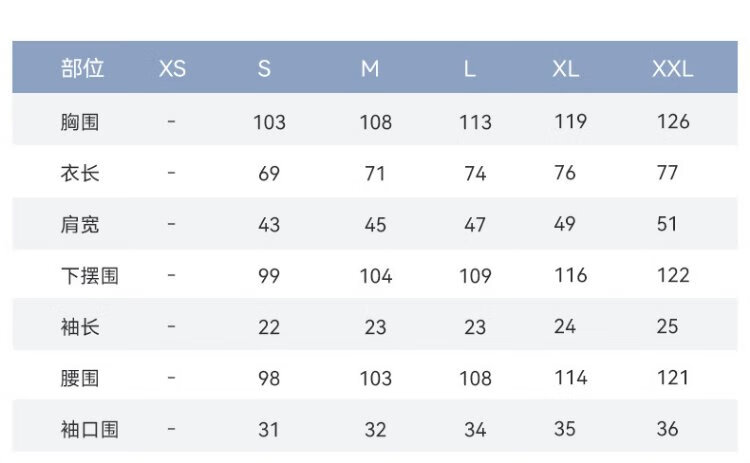This screenshot has width=750, height=463.
Task: Select the M size column header
Action: pyautogui.click(x=371, y=69)
